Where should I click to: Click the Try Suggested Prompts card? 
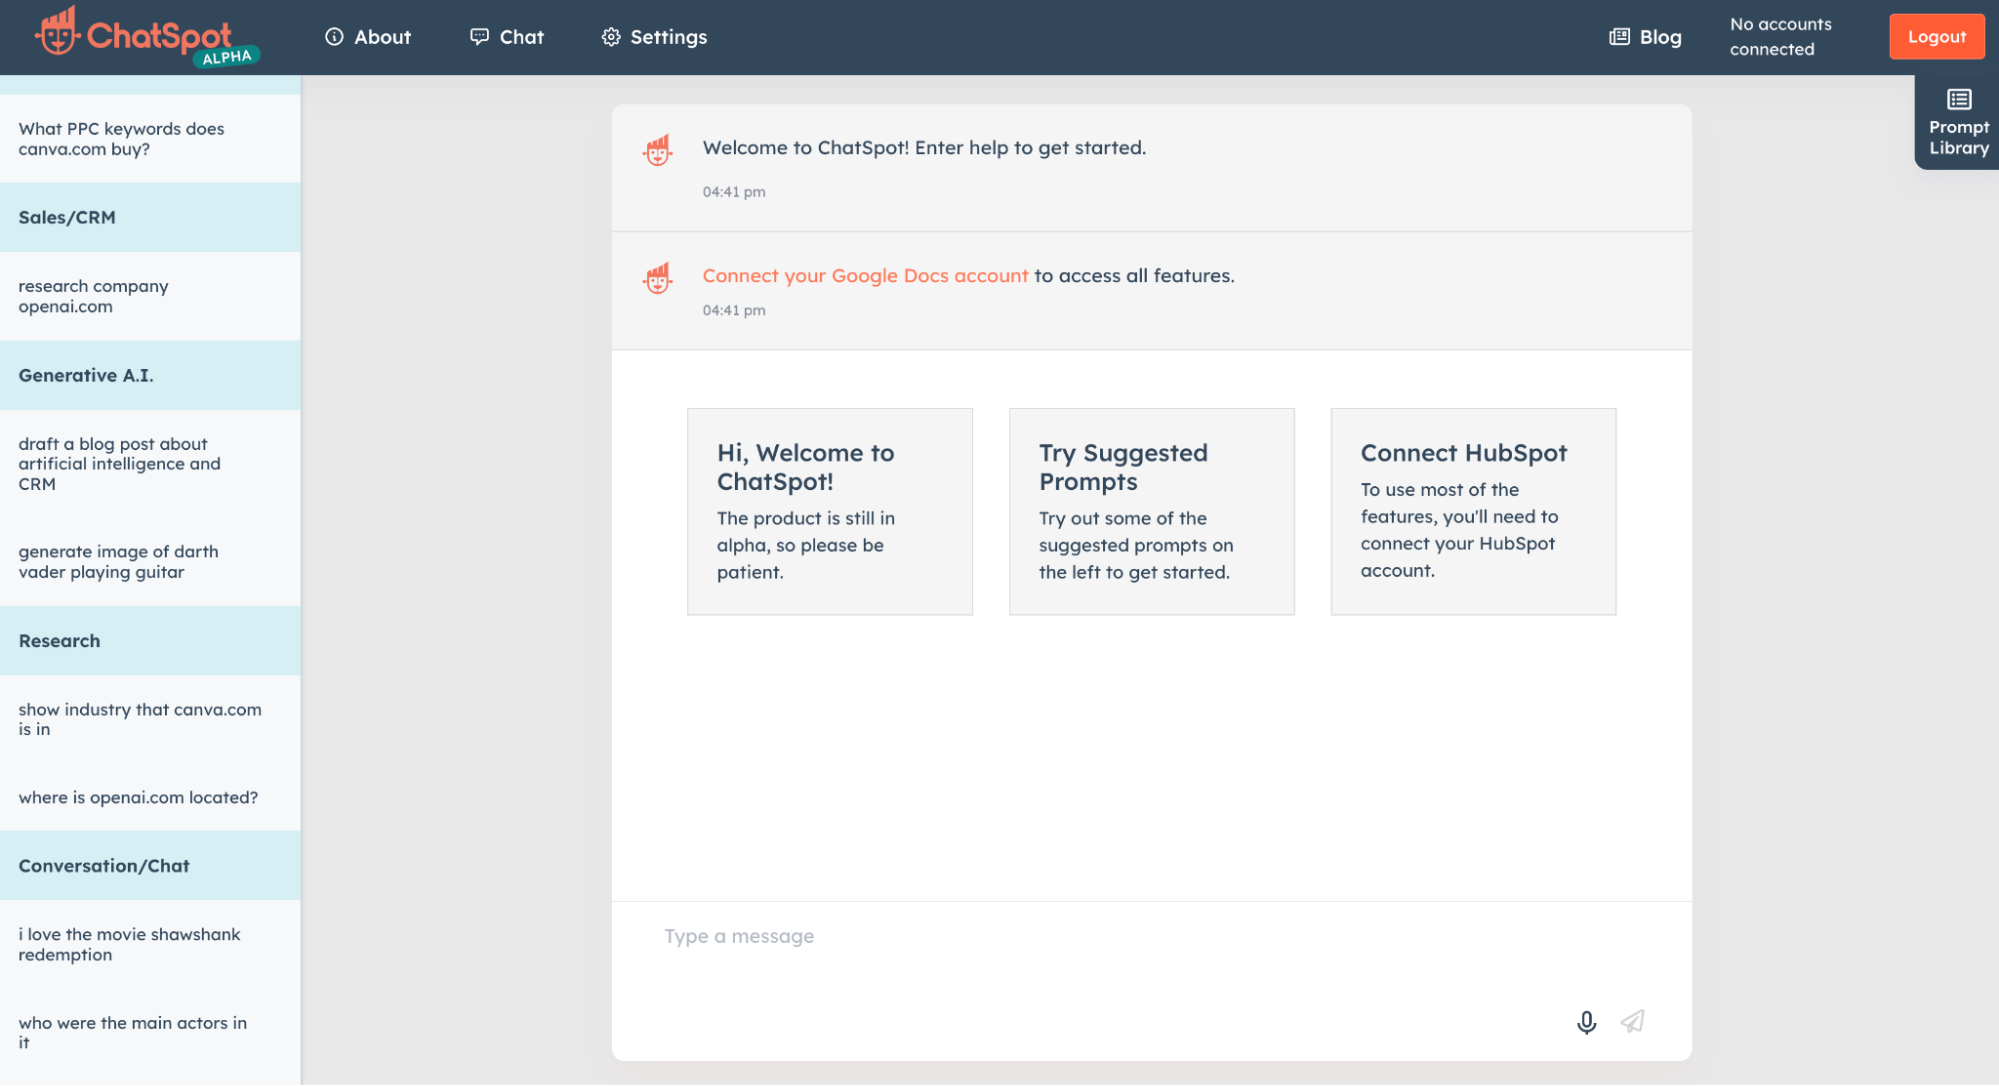tap(1151, 511)
